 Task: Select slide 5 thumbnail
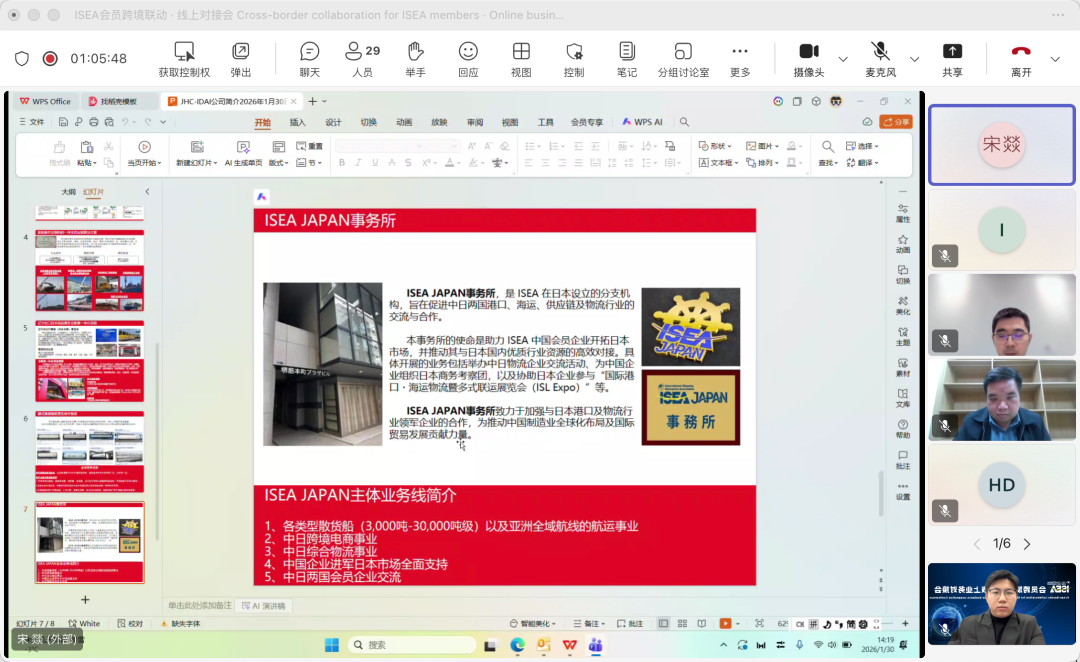[90, 361]
